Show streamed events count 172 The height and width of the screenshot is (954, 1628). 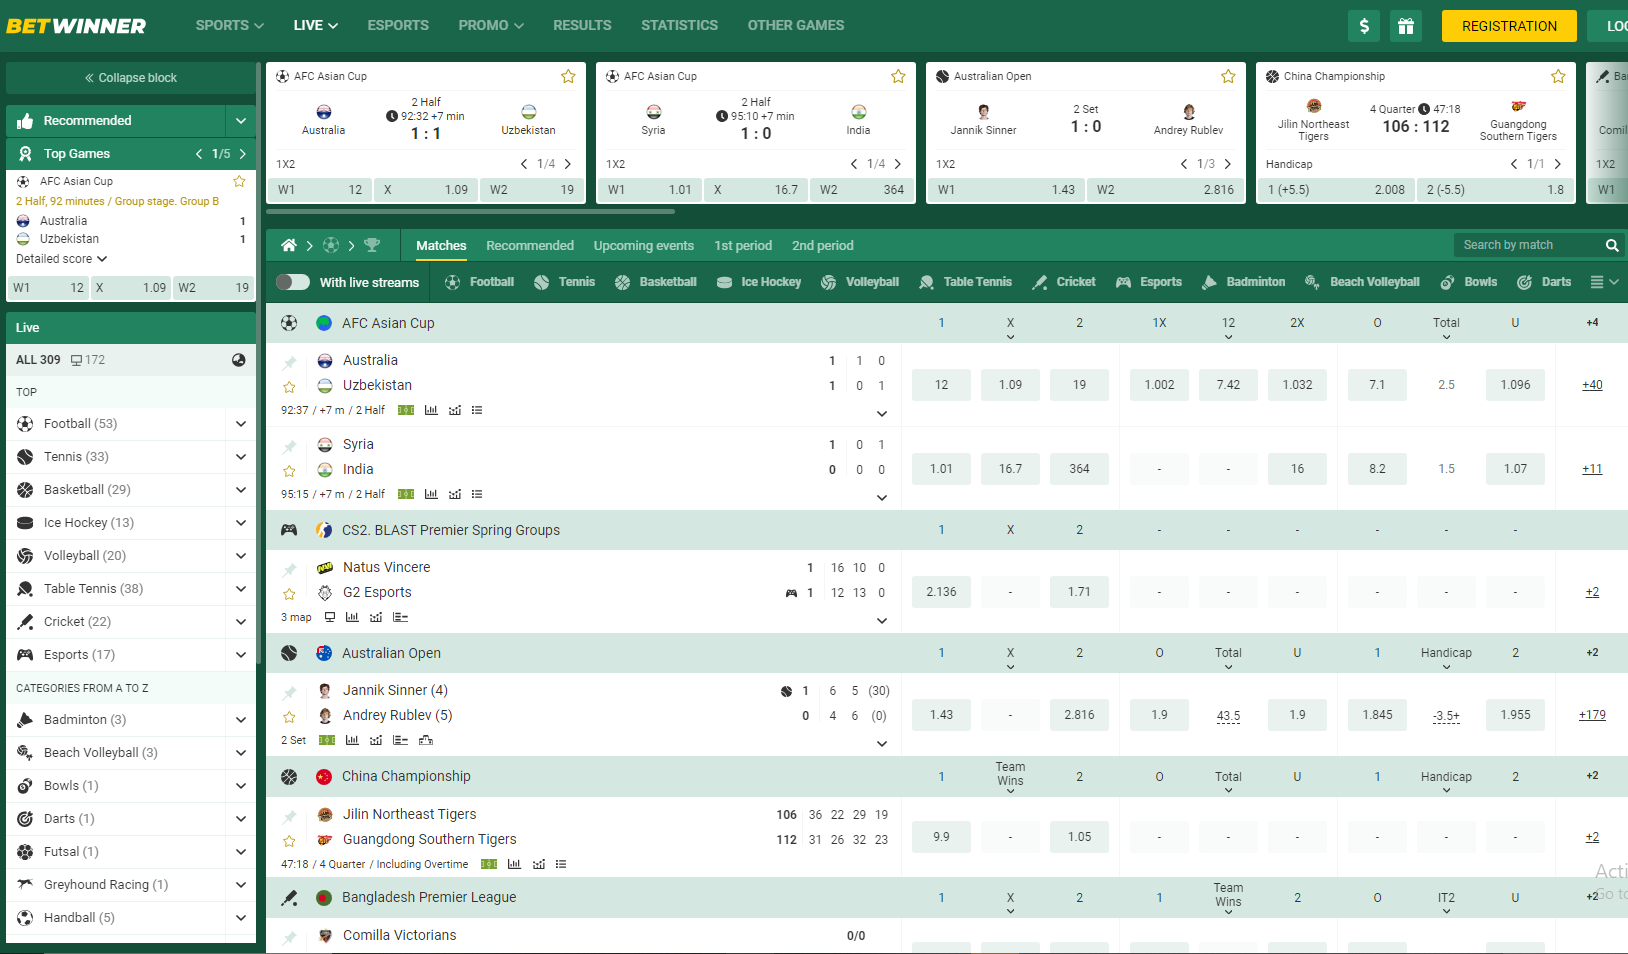click(x=87, y=360)
